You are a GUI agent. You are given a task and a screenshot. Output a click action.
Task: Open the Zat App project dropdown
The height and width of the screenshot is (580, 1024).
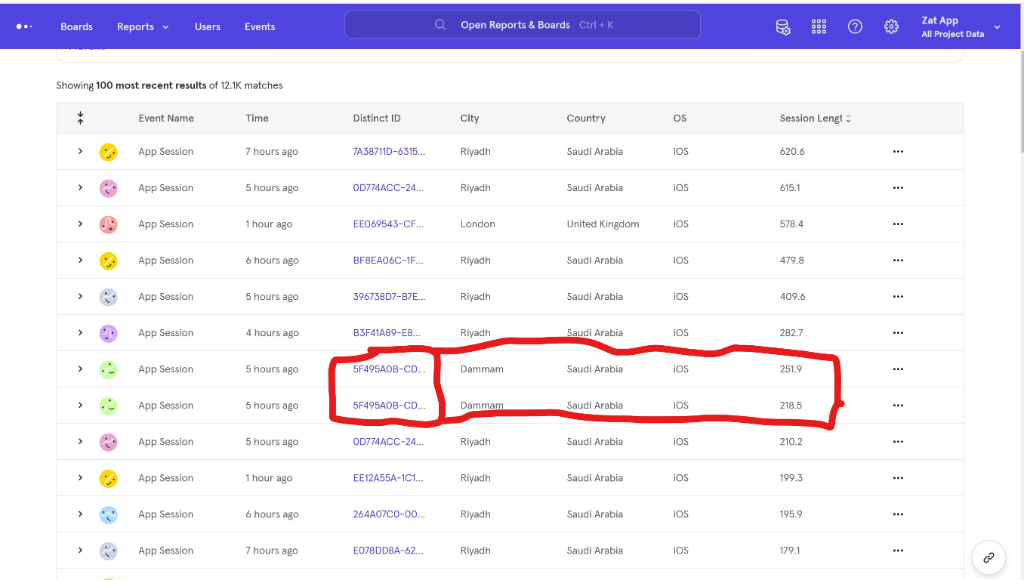click(x=960, y=27)
